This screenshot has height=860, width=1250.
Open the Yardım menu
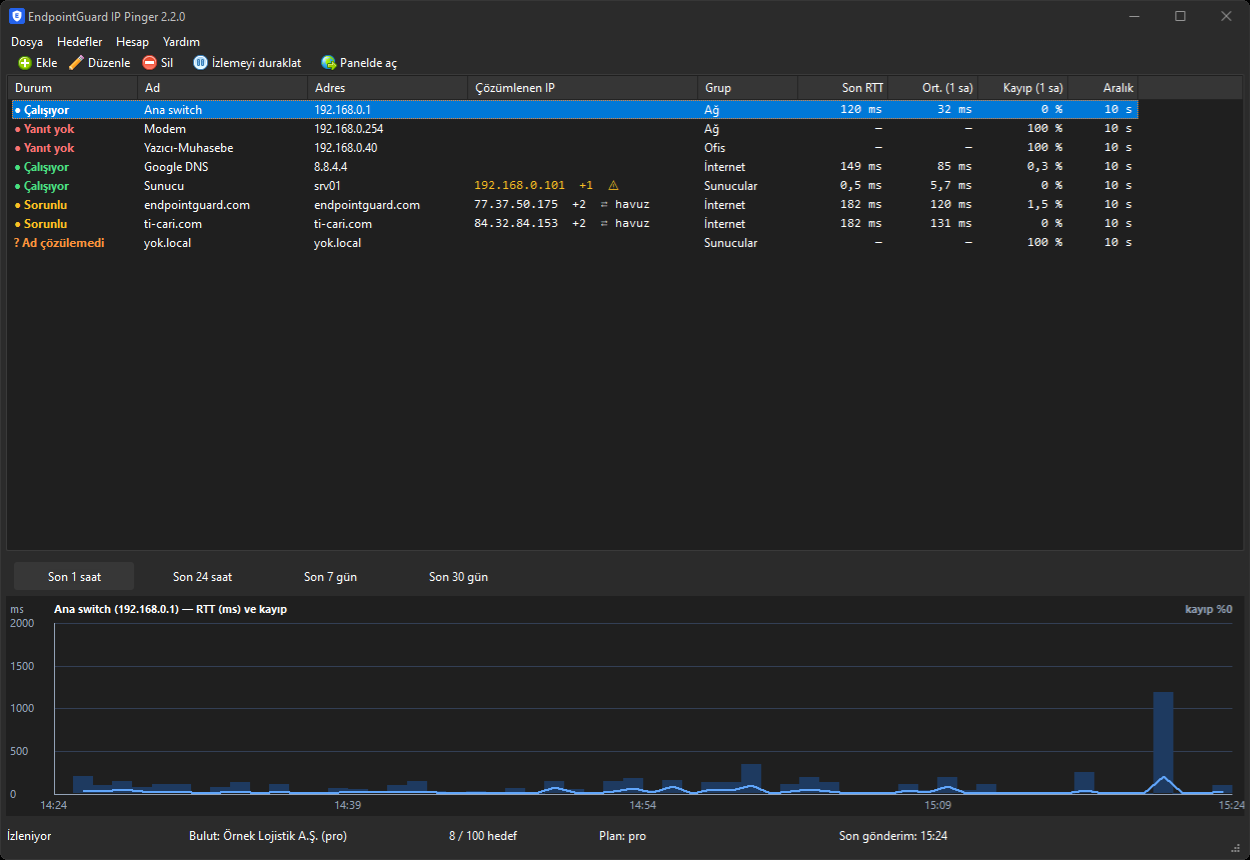181,42
